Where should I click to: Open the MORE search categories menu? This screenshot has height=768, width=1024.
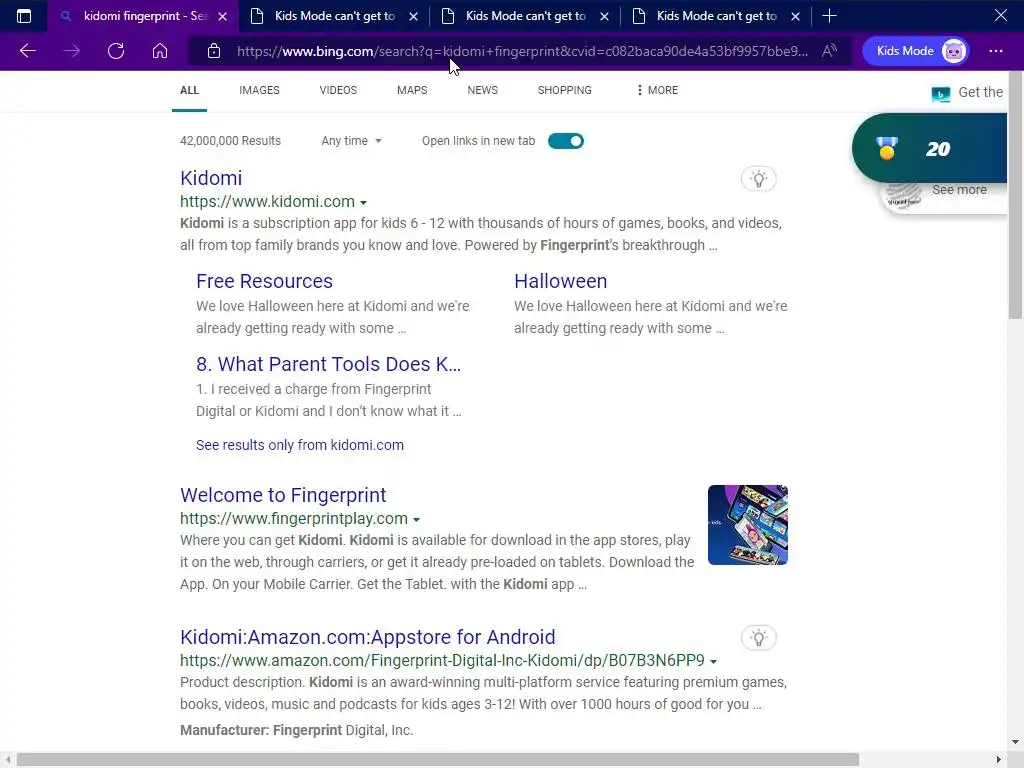658,90
